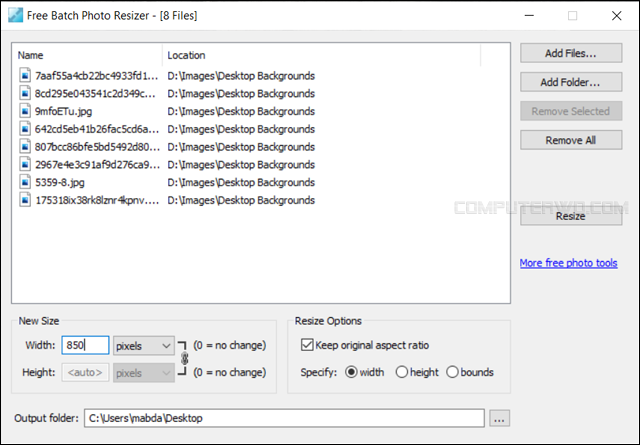Open the Width units pixels dropdown

click(144, 346)
